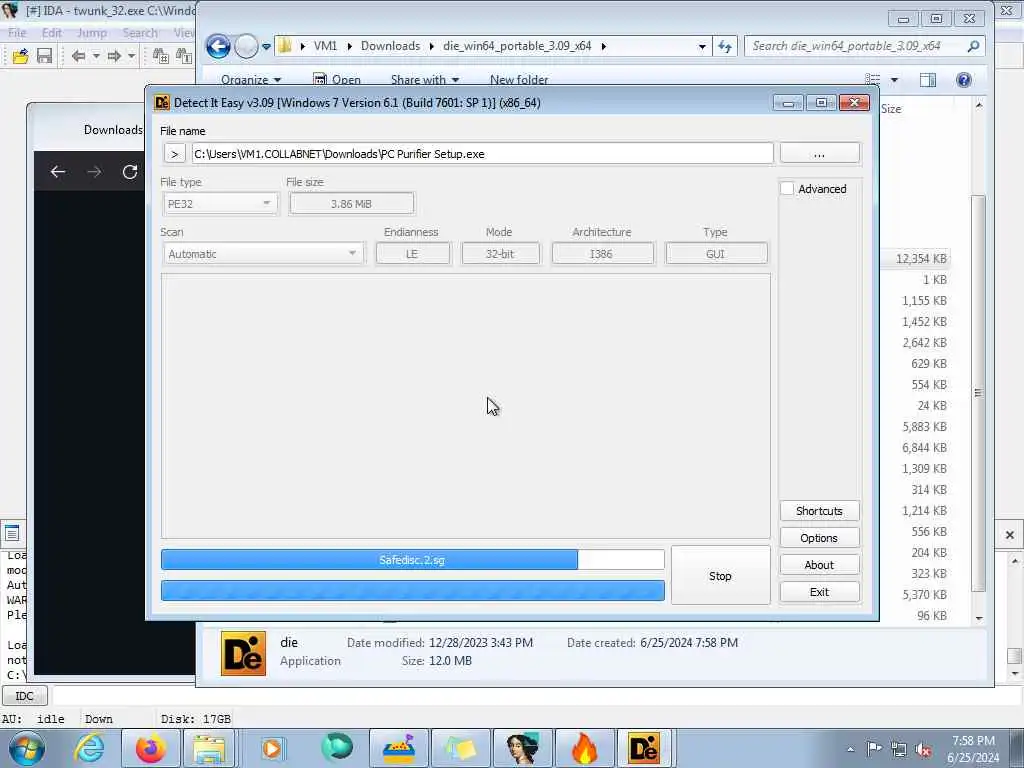Open IDA back-arrow history dropdown
Image resolution: width=1024 pixels, height=768 pixels.
coord(96,56)
